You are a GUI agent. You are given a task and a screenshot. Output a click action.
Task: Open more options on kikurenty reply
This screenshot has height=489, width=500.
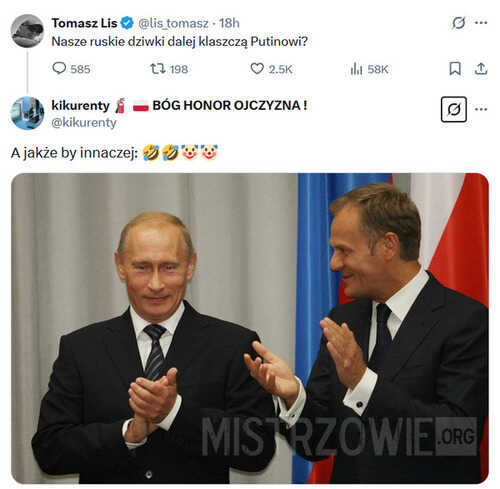[x=481, y=109]
